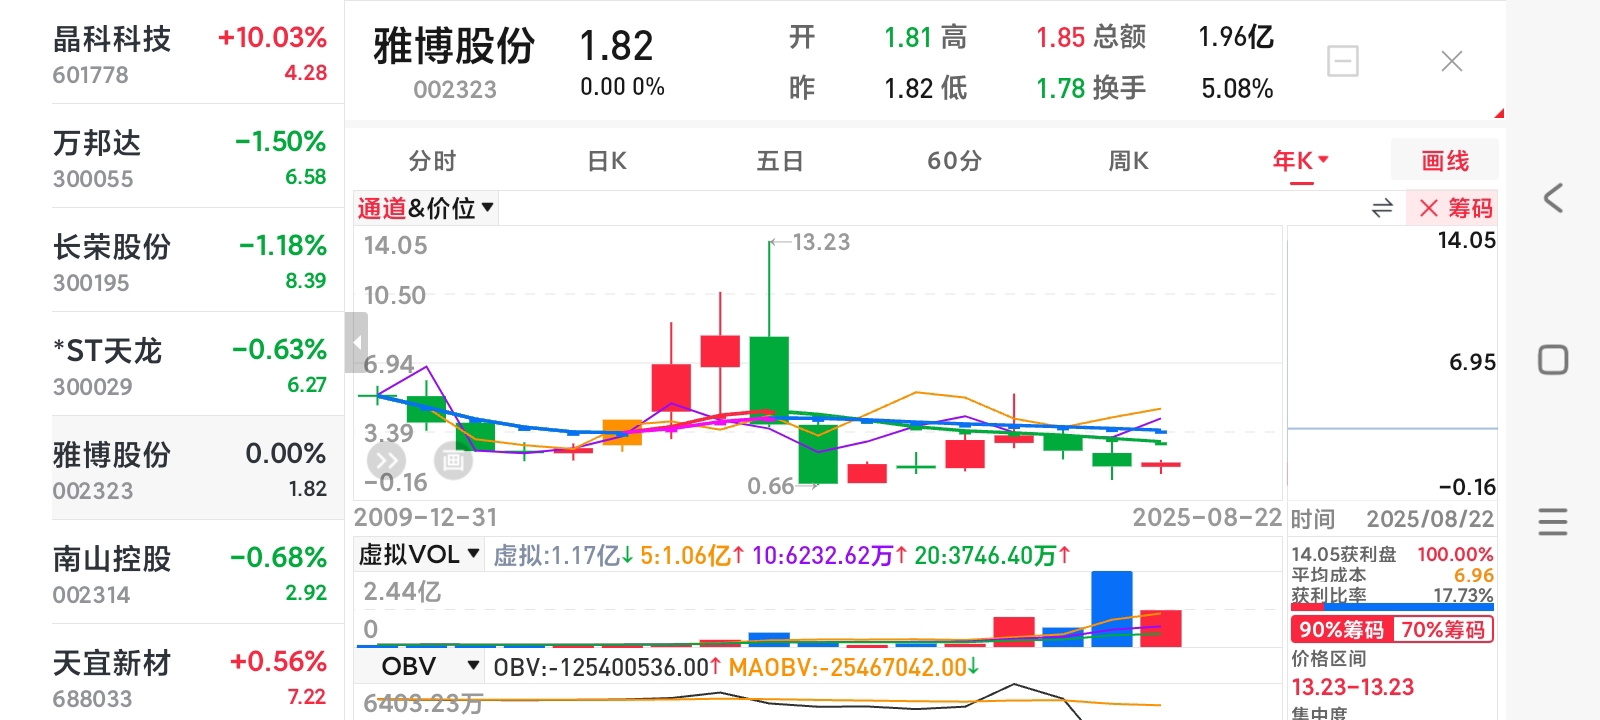Image resolution: width=1600 pixels, height=720 pixels.
Task: Tap the 0.66 low price label
Action: pyautogui.click(x=771, y=486)
